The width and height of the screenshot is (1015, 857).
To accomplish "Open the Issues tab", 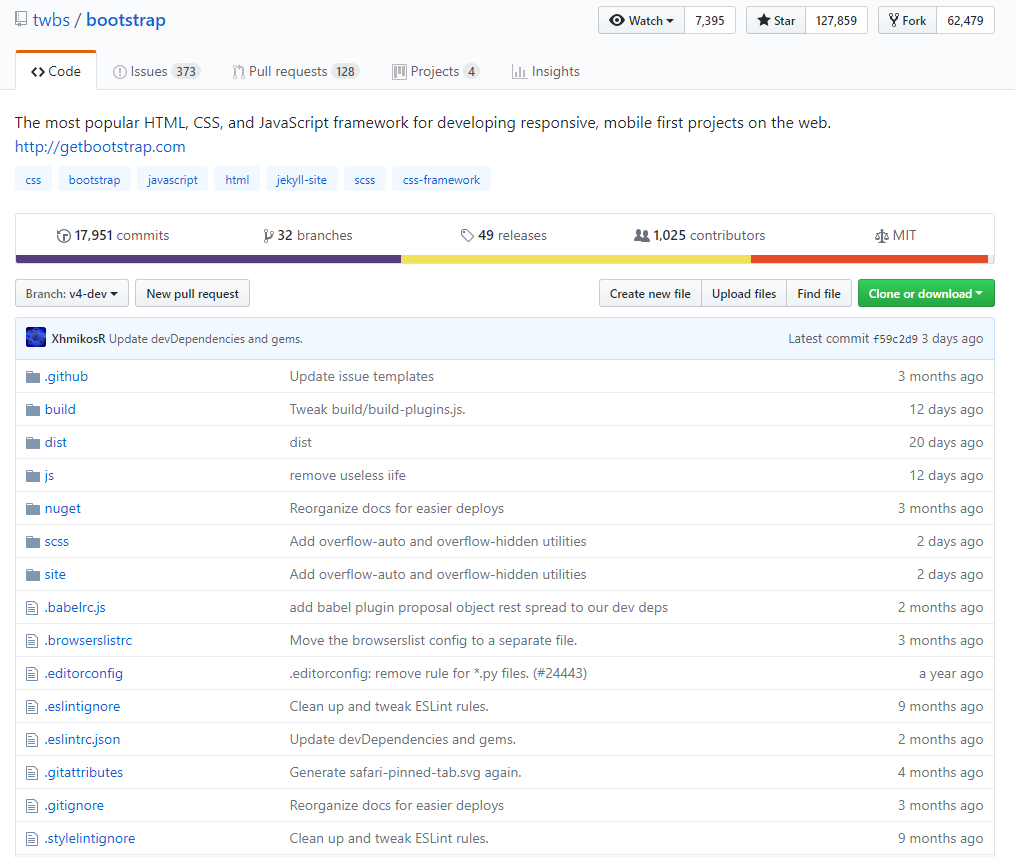I will point(156,71).
